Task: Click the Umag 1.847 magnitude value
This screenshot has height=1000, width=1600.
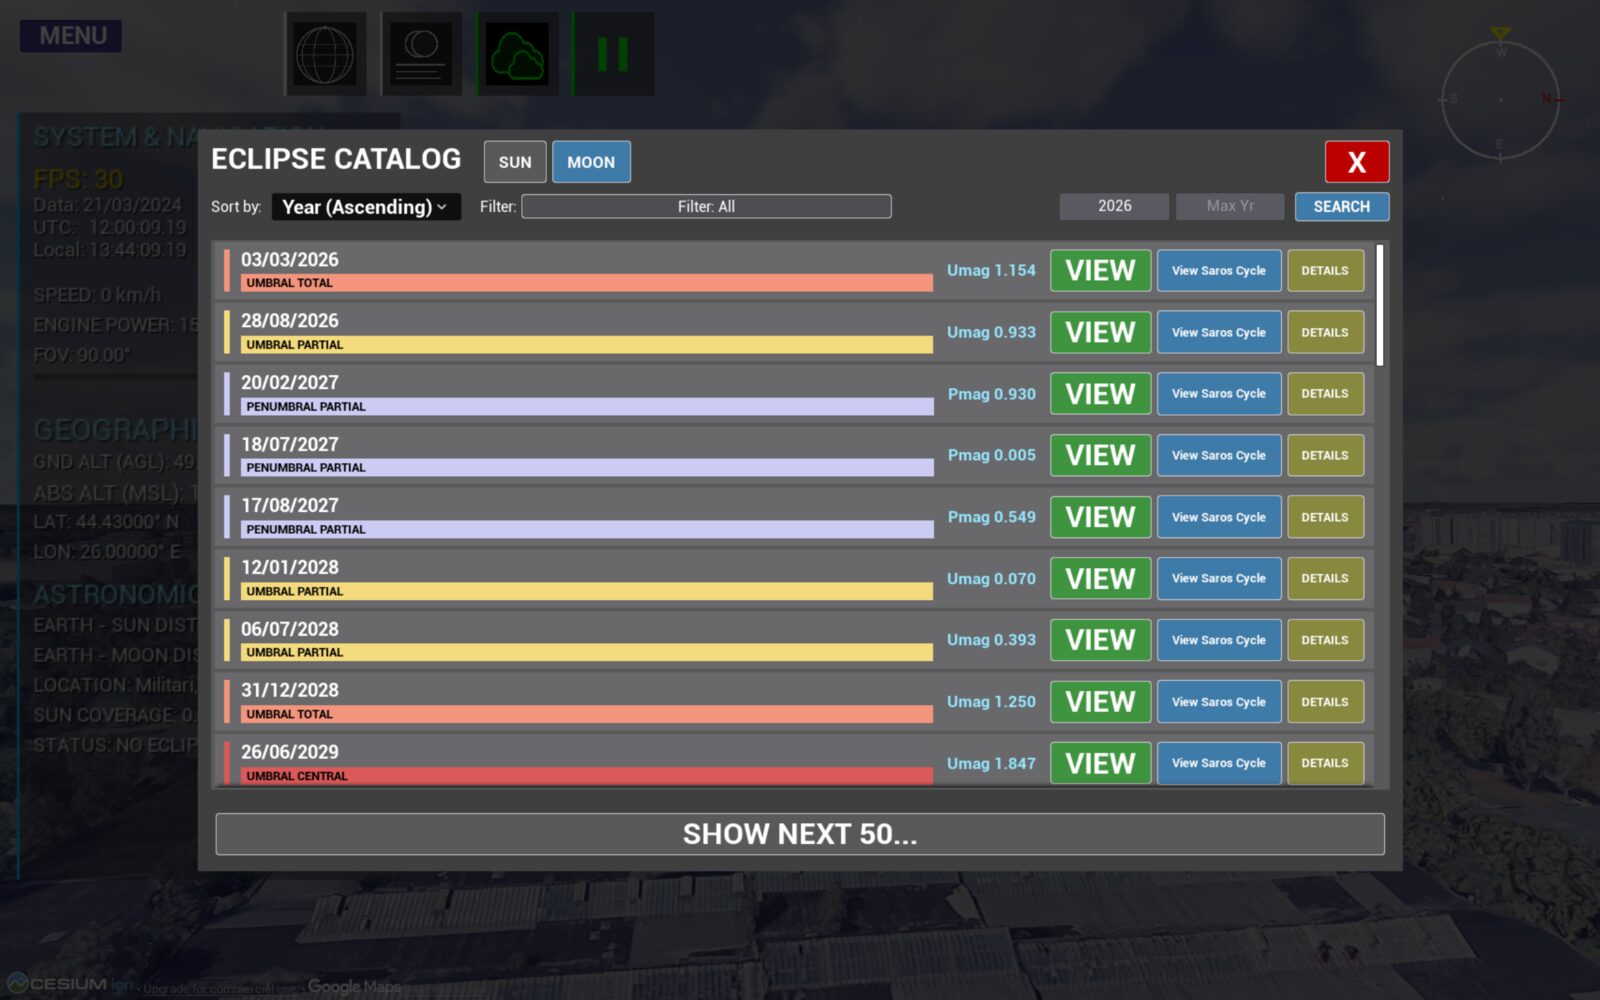Action: (x=991, y=763)
